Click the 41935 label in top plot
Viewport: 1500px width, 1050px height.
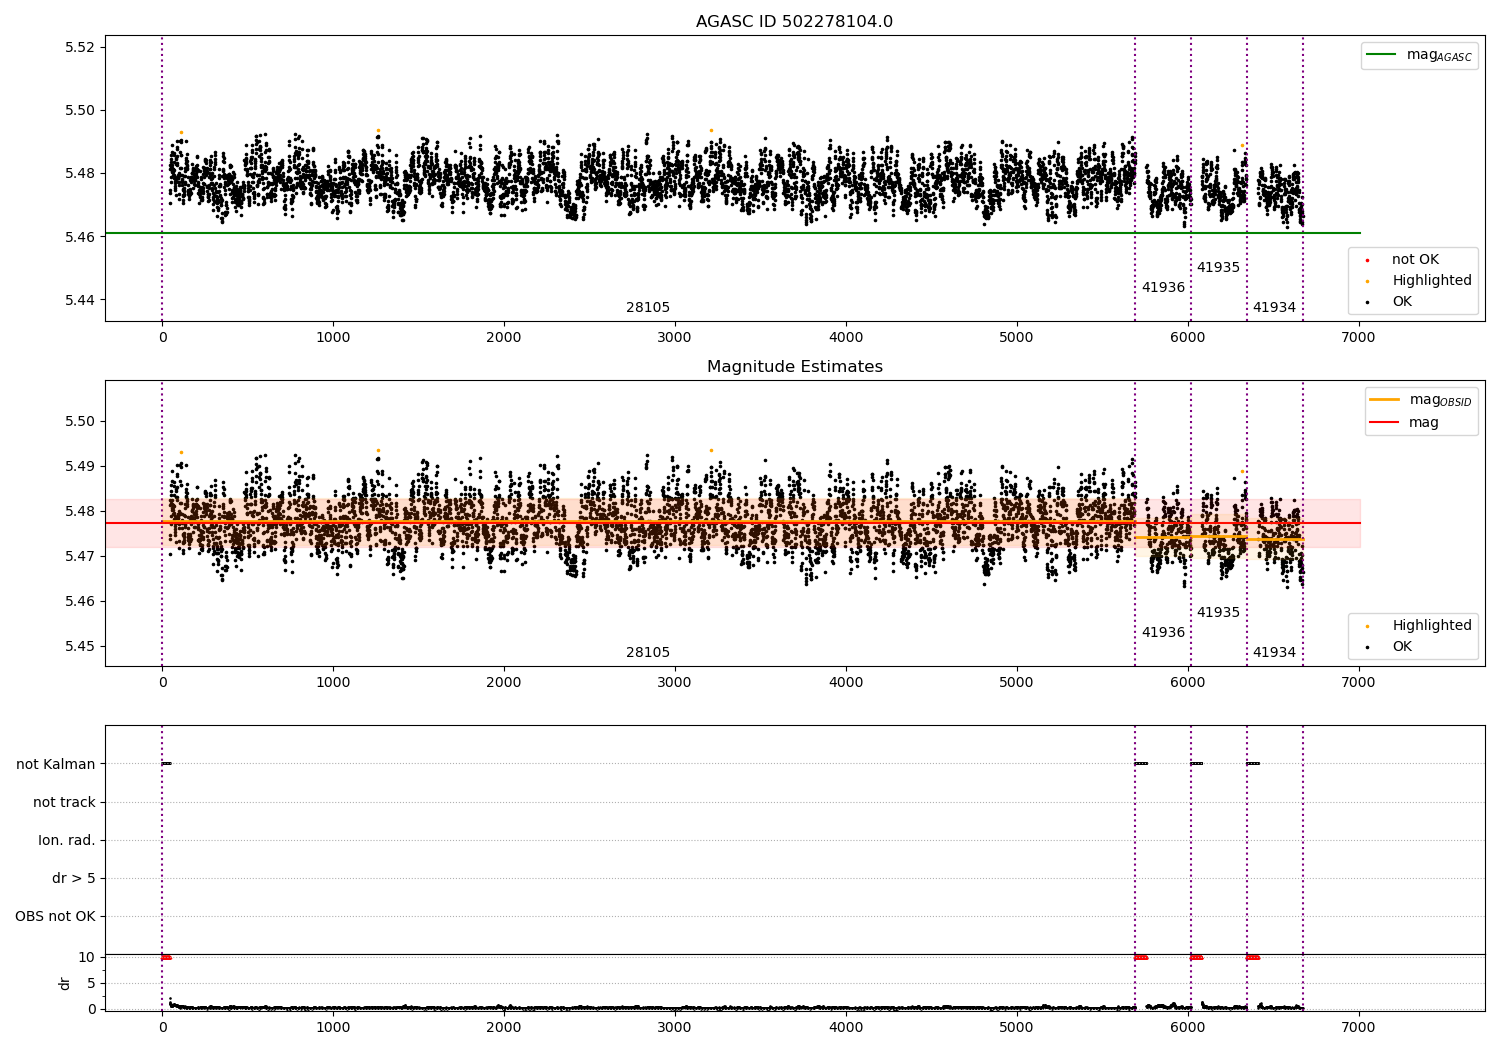click(1218, 268)
